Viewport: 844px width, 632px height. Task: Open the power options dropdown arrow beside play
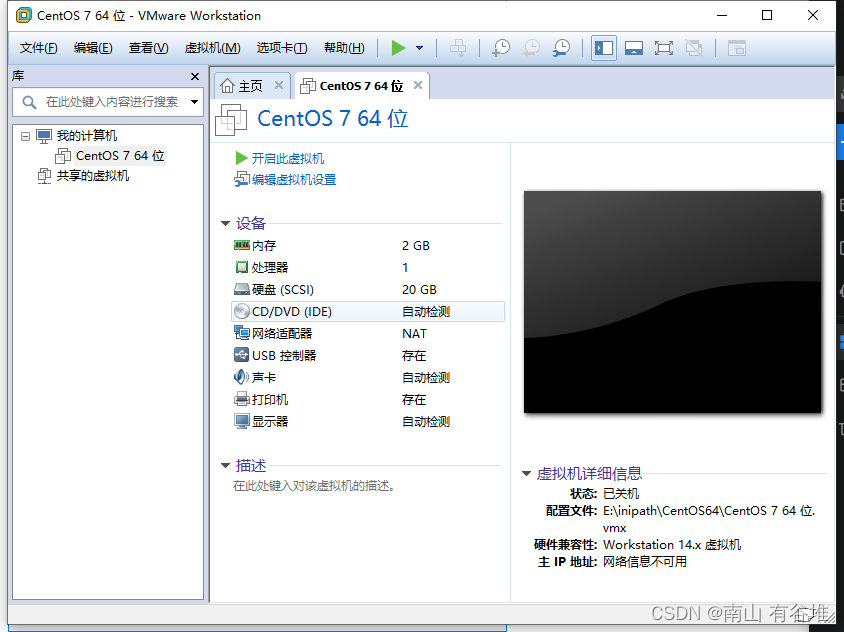click(x=419, y=48)
